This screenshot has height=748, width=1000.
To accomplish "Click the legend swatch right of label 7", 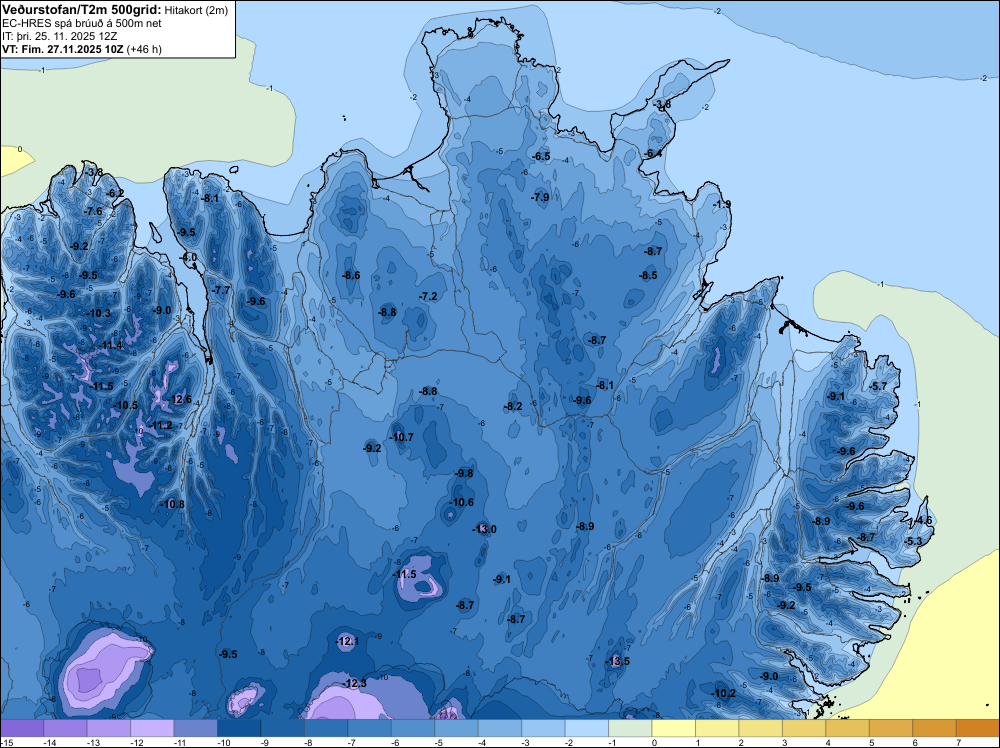I will pyautogui.click(x=978, y=728).
